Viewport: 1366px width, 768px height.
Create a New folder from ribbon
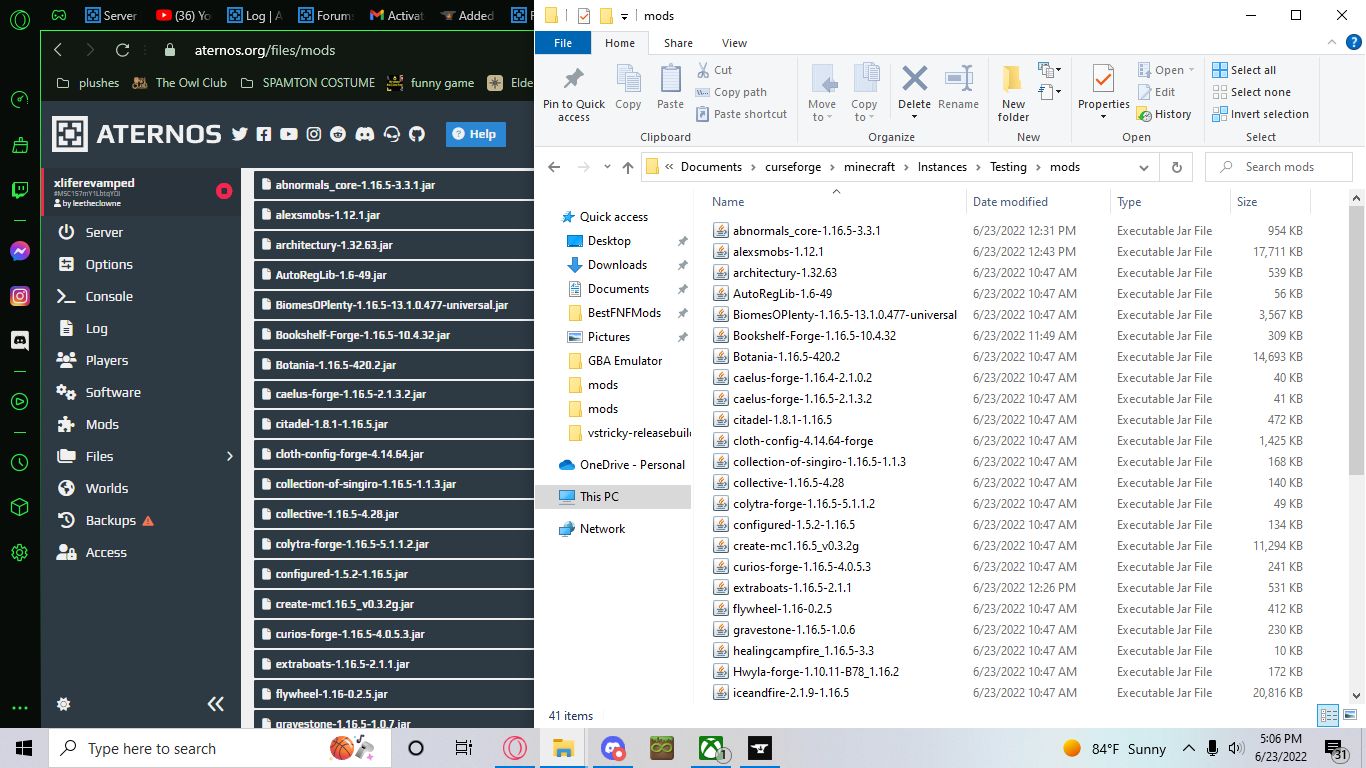1013,94
